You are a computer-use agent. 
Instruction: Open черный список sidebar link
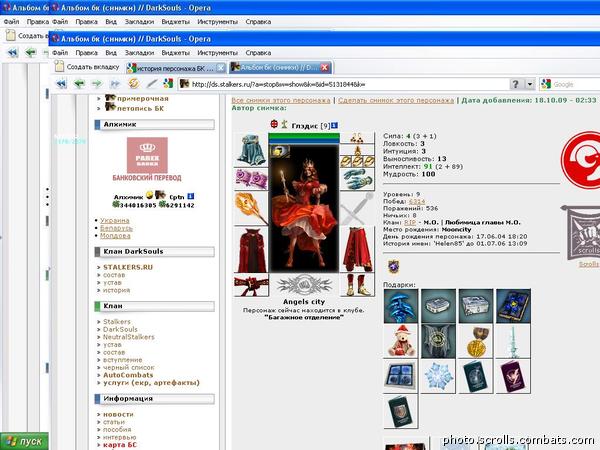[129, 367]
